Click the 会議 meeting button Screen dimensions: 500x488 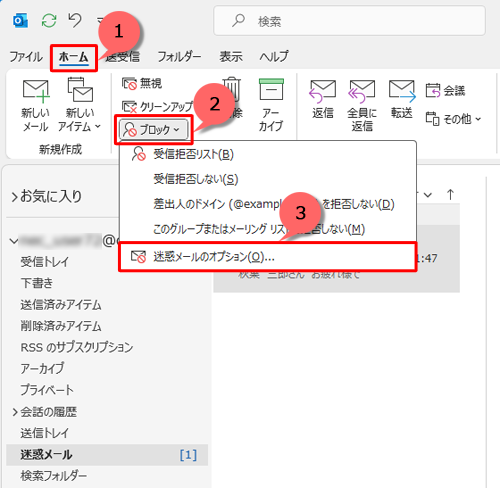coord(445,90)
